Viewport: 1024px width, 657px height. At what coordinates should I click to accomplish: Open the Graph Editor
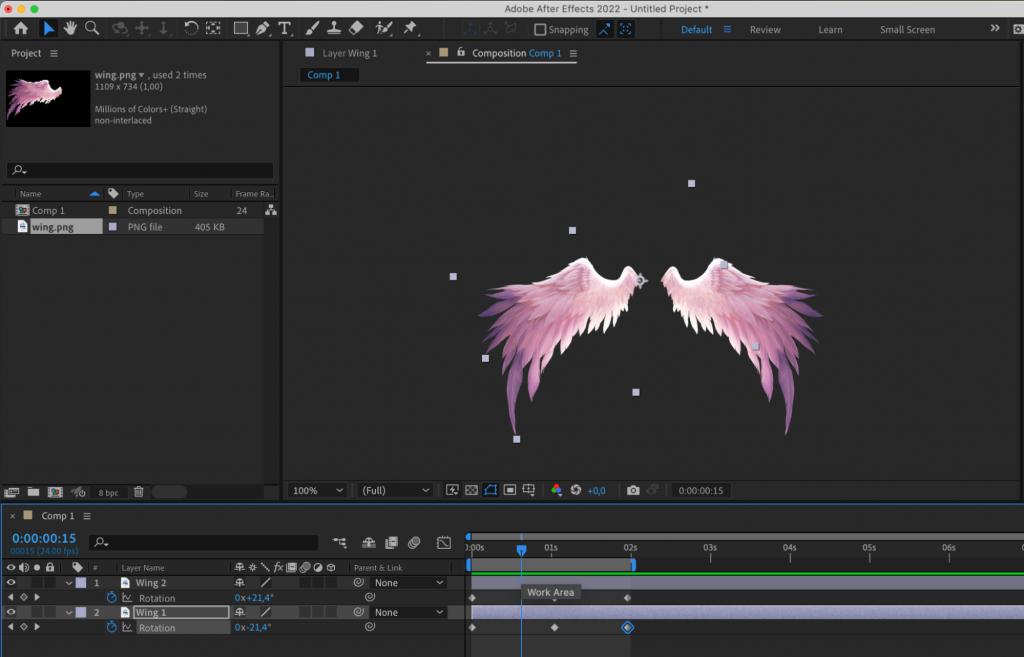point(443,542)
